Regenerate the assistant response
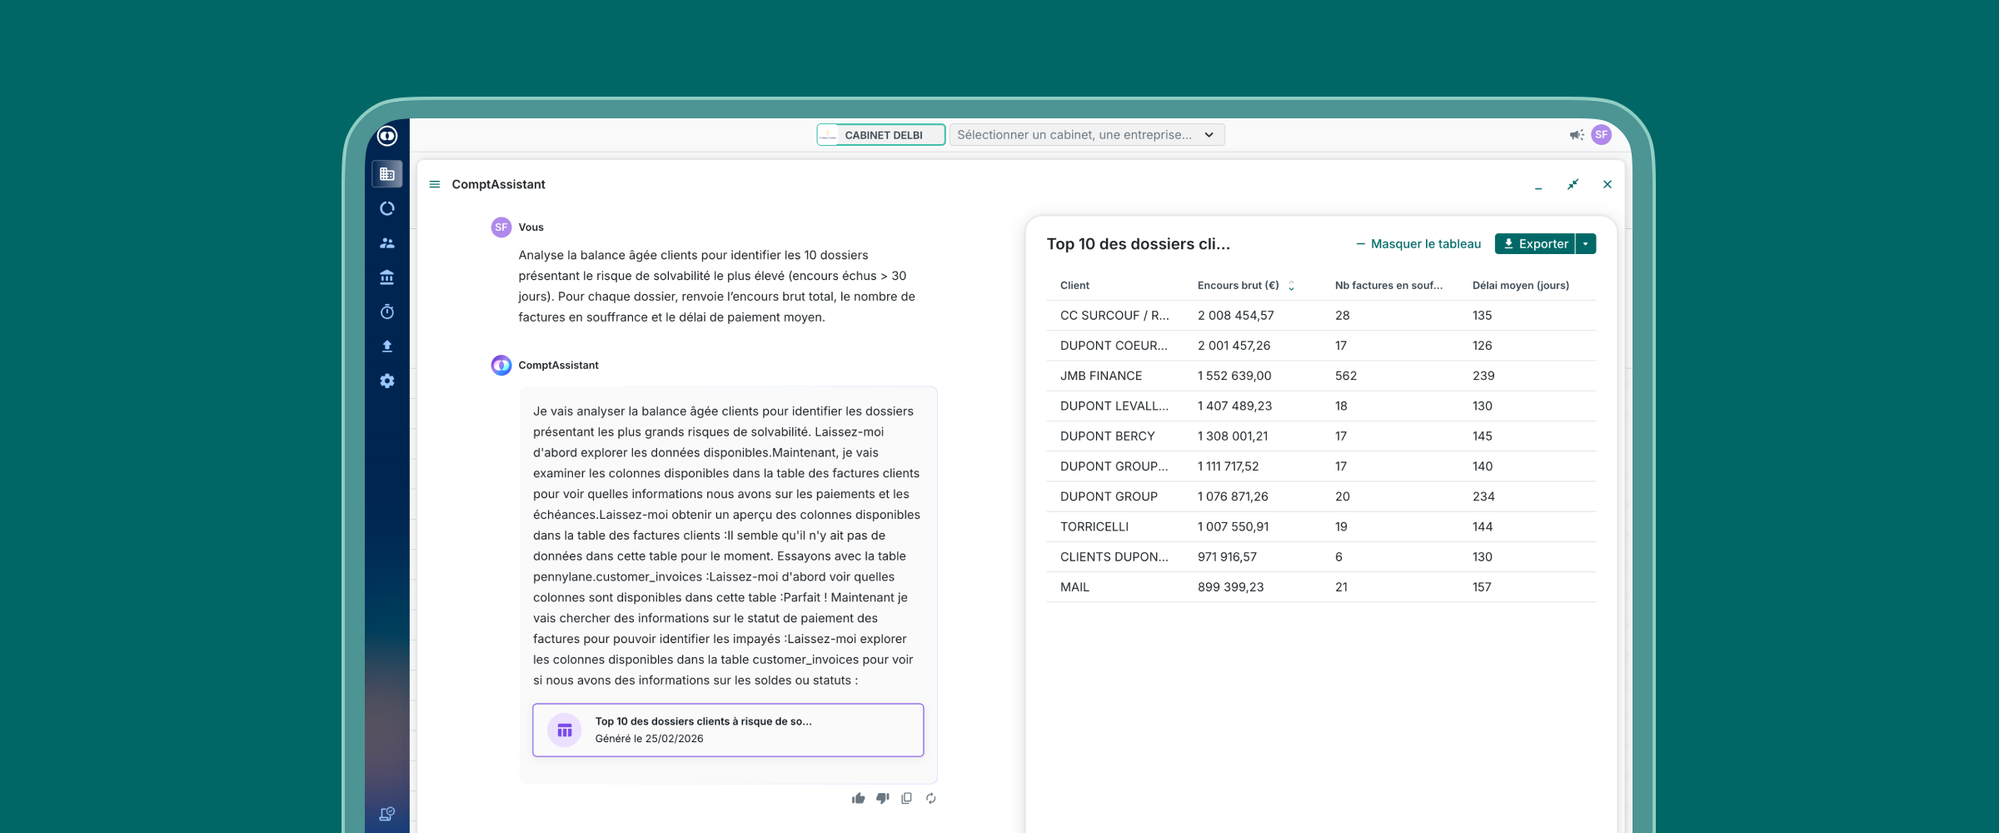 [931, 798]
